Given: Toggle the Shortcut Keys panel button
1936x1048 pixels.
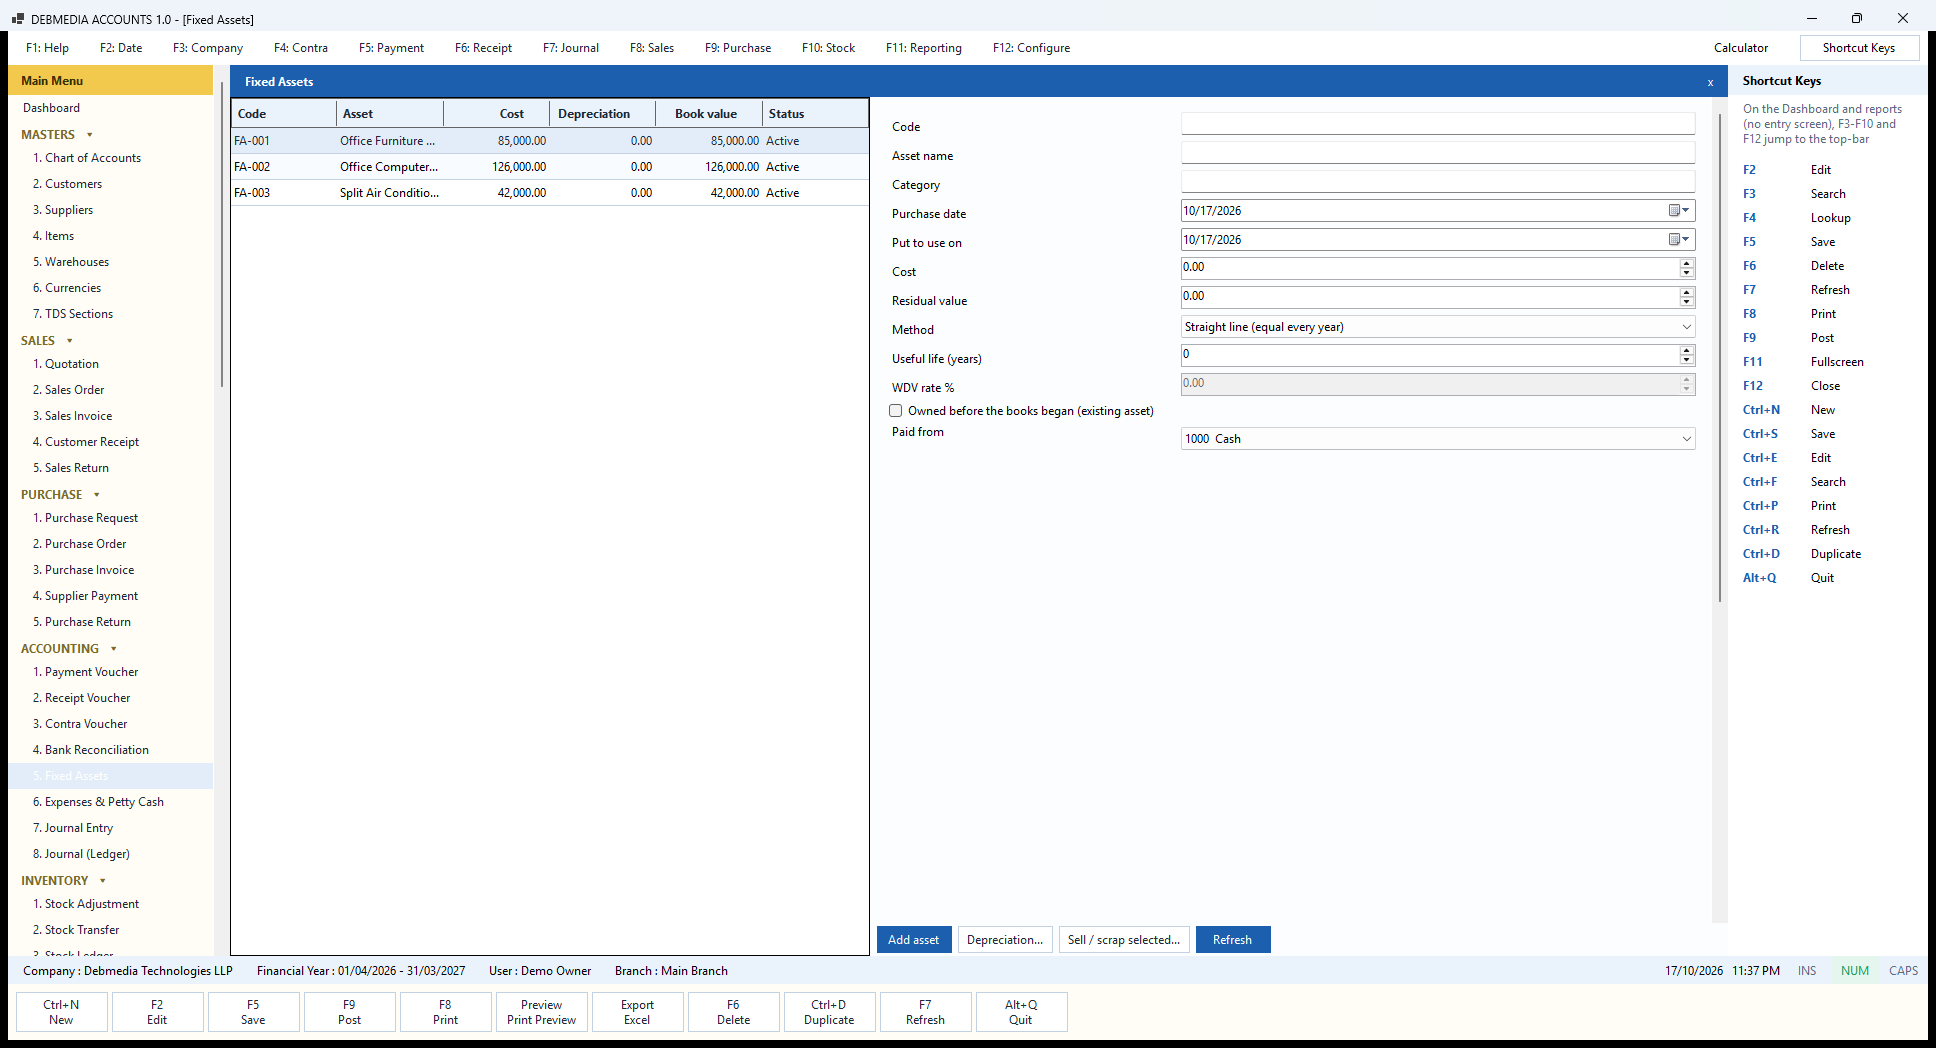Looking at the screenshot, I should pos(1859,48).
